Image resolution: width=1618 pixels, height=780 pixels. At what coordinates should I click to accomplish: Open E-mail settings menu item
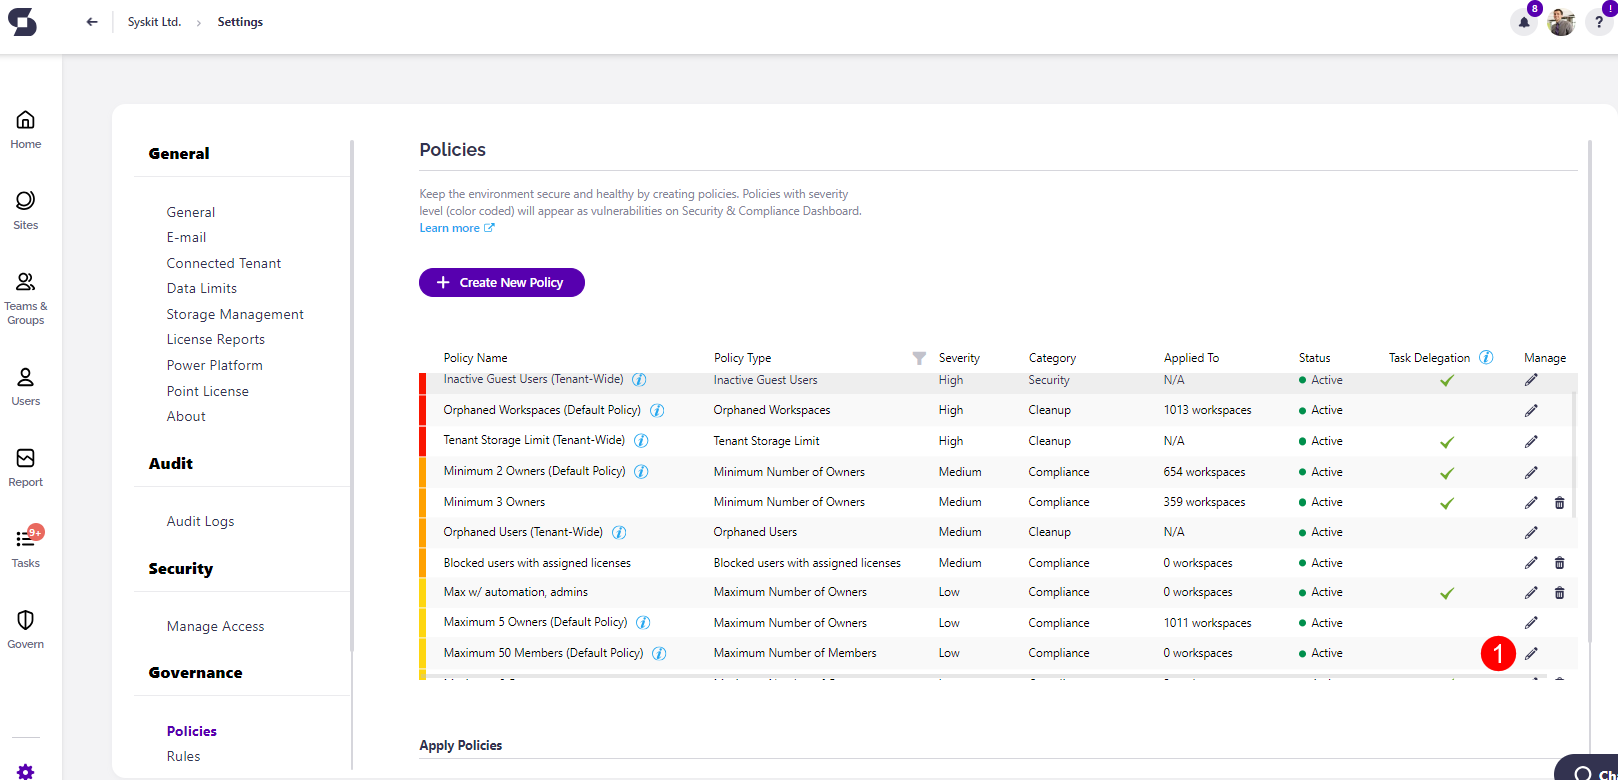click(186, 237)
